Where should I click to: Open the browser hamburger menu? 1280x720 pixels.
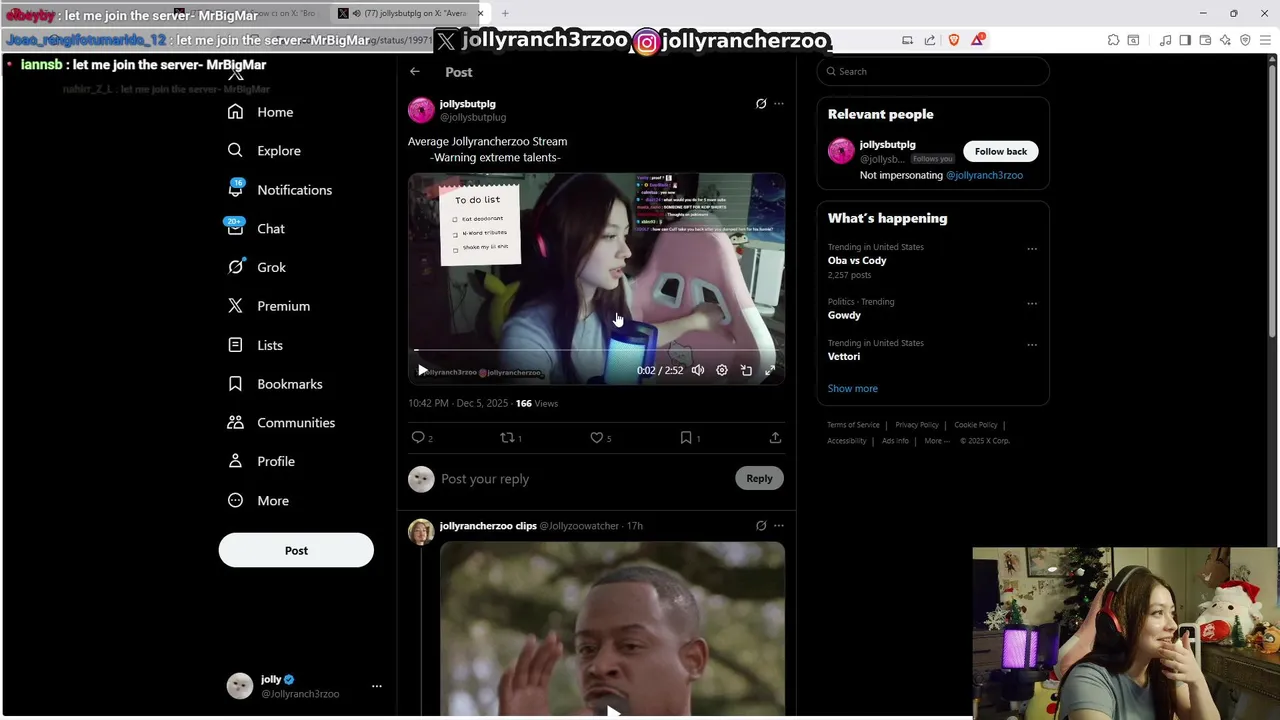tap(1265, 40)
